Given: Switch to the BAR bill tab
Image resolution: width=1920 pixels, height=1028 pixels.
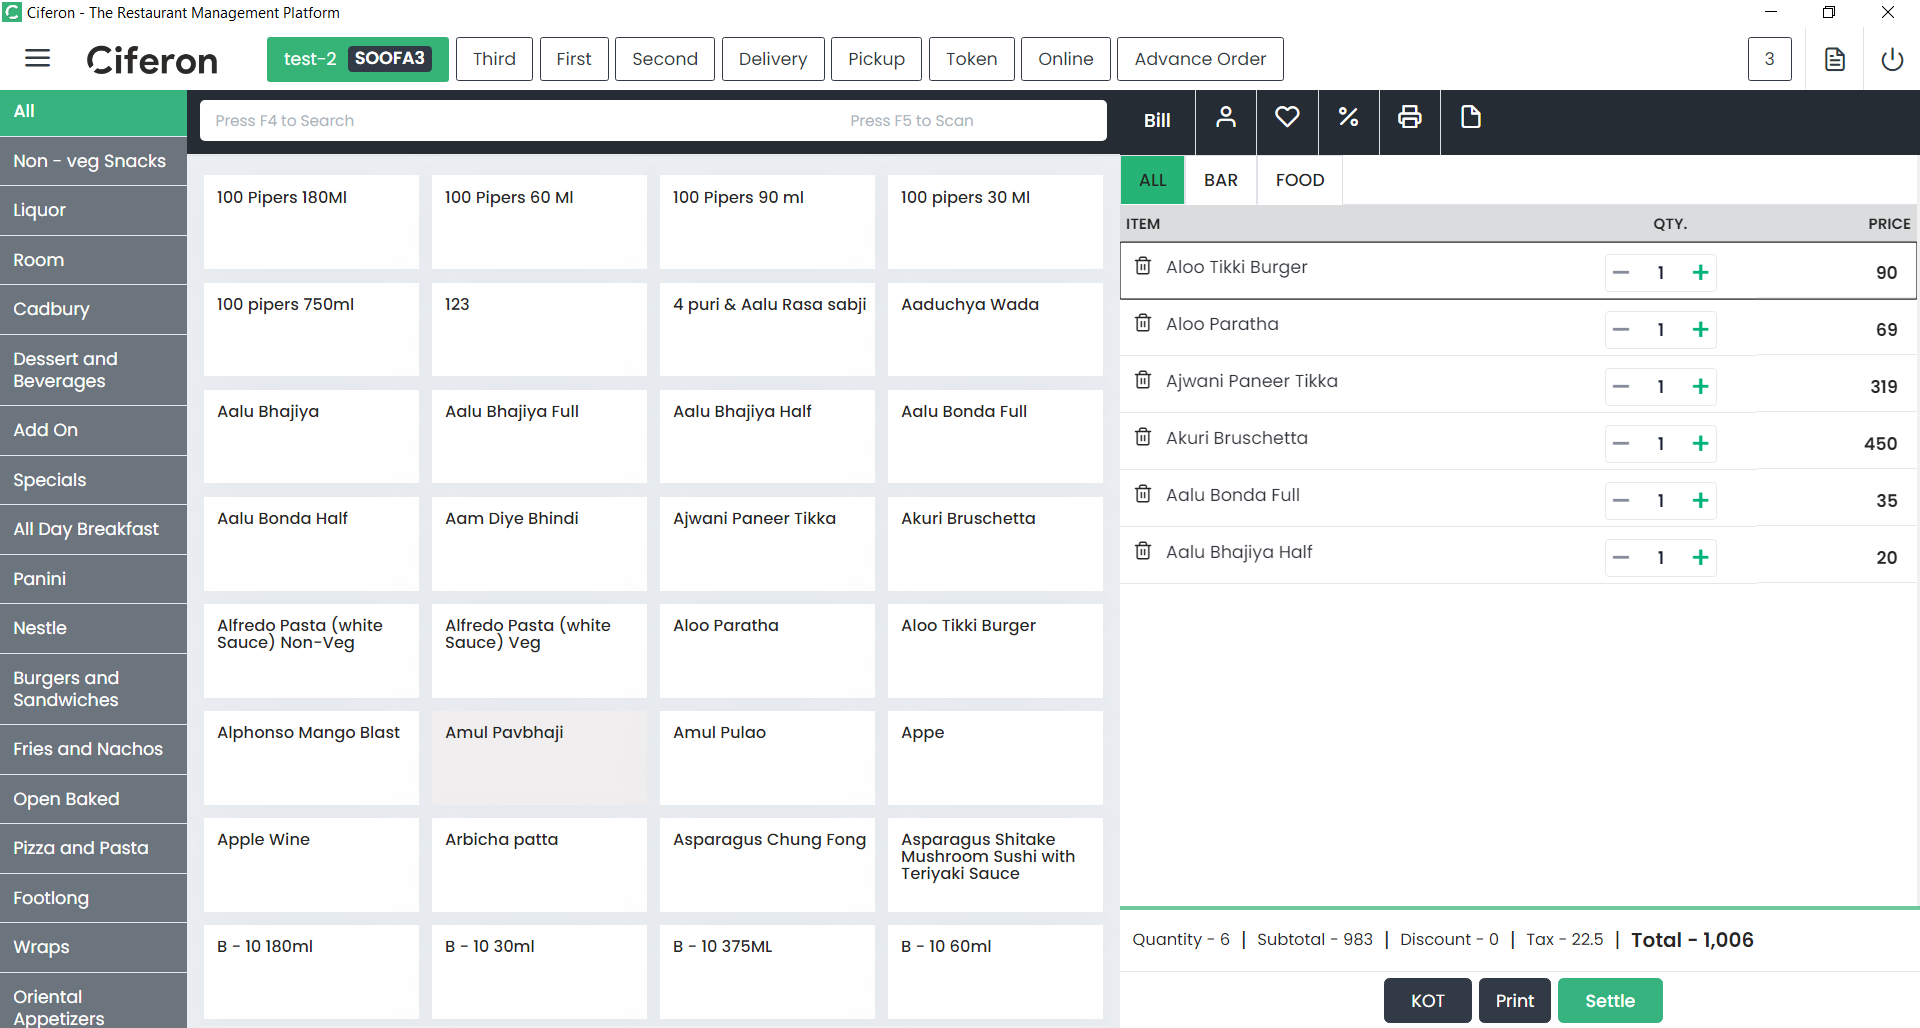Looking at the screenshot, I should coord(1220,180).
